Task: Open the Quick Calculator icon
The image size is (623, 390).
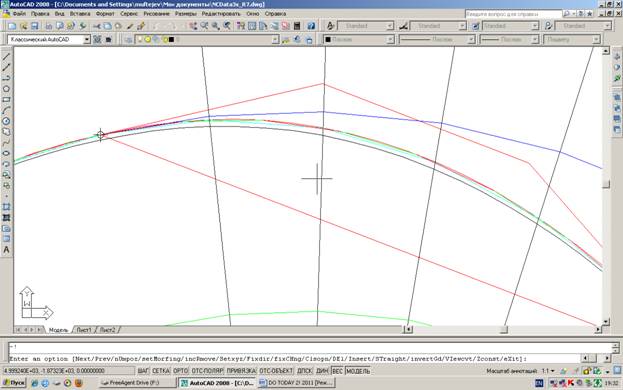Action: 297,26
